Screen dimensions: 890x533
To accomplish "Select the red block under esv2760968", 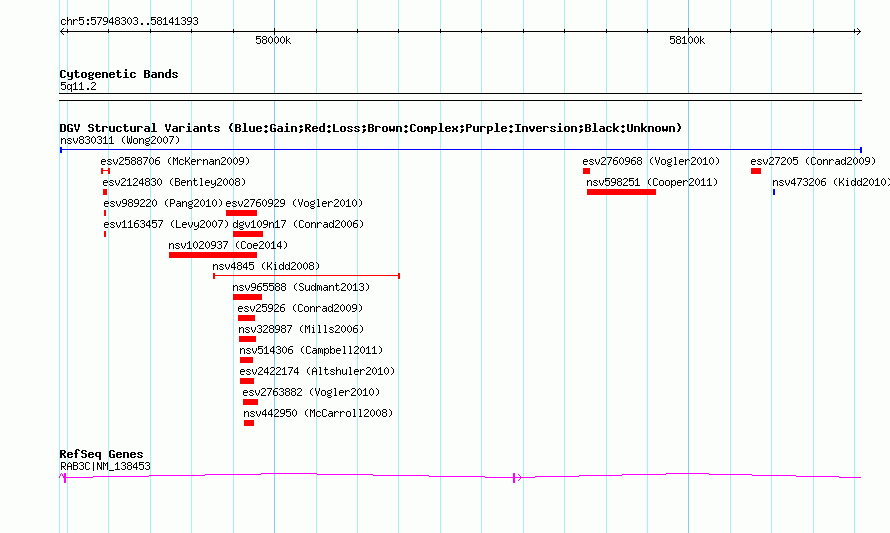I will [586, 171].
